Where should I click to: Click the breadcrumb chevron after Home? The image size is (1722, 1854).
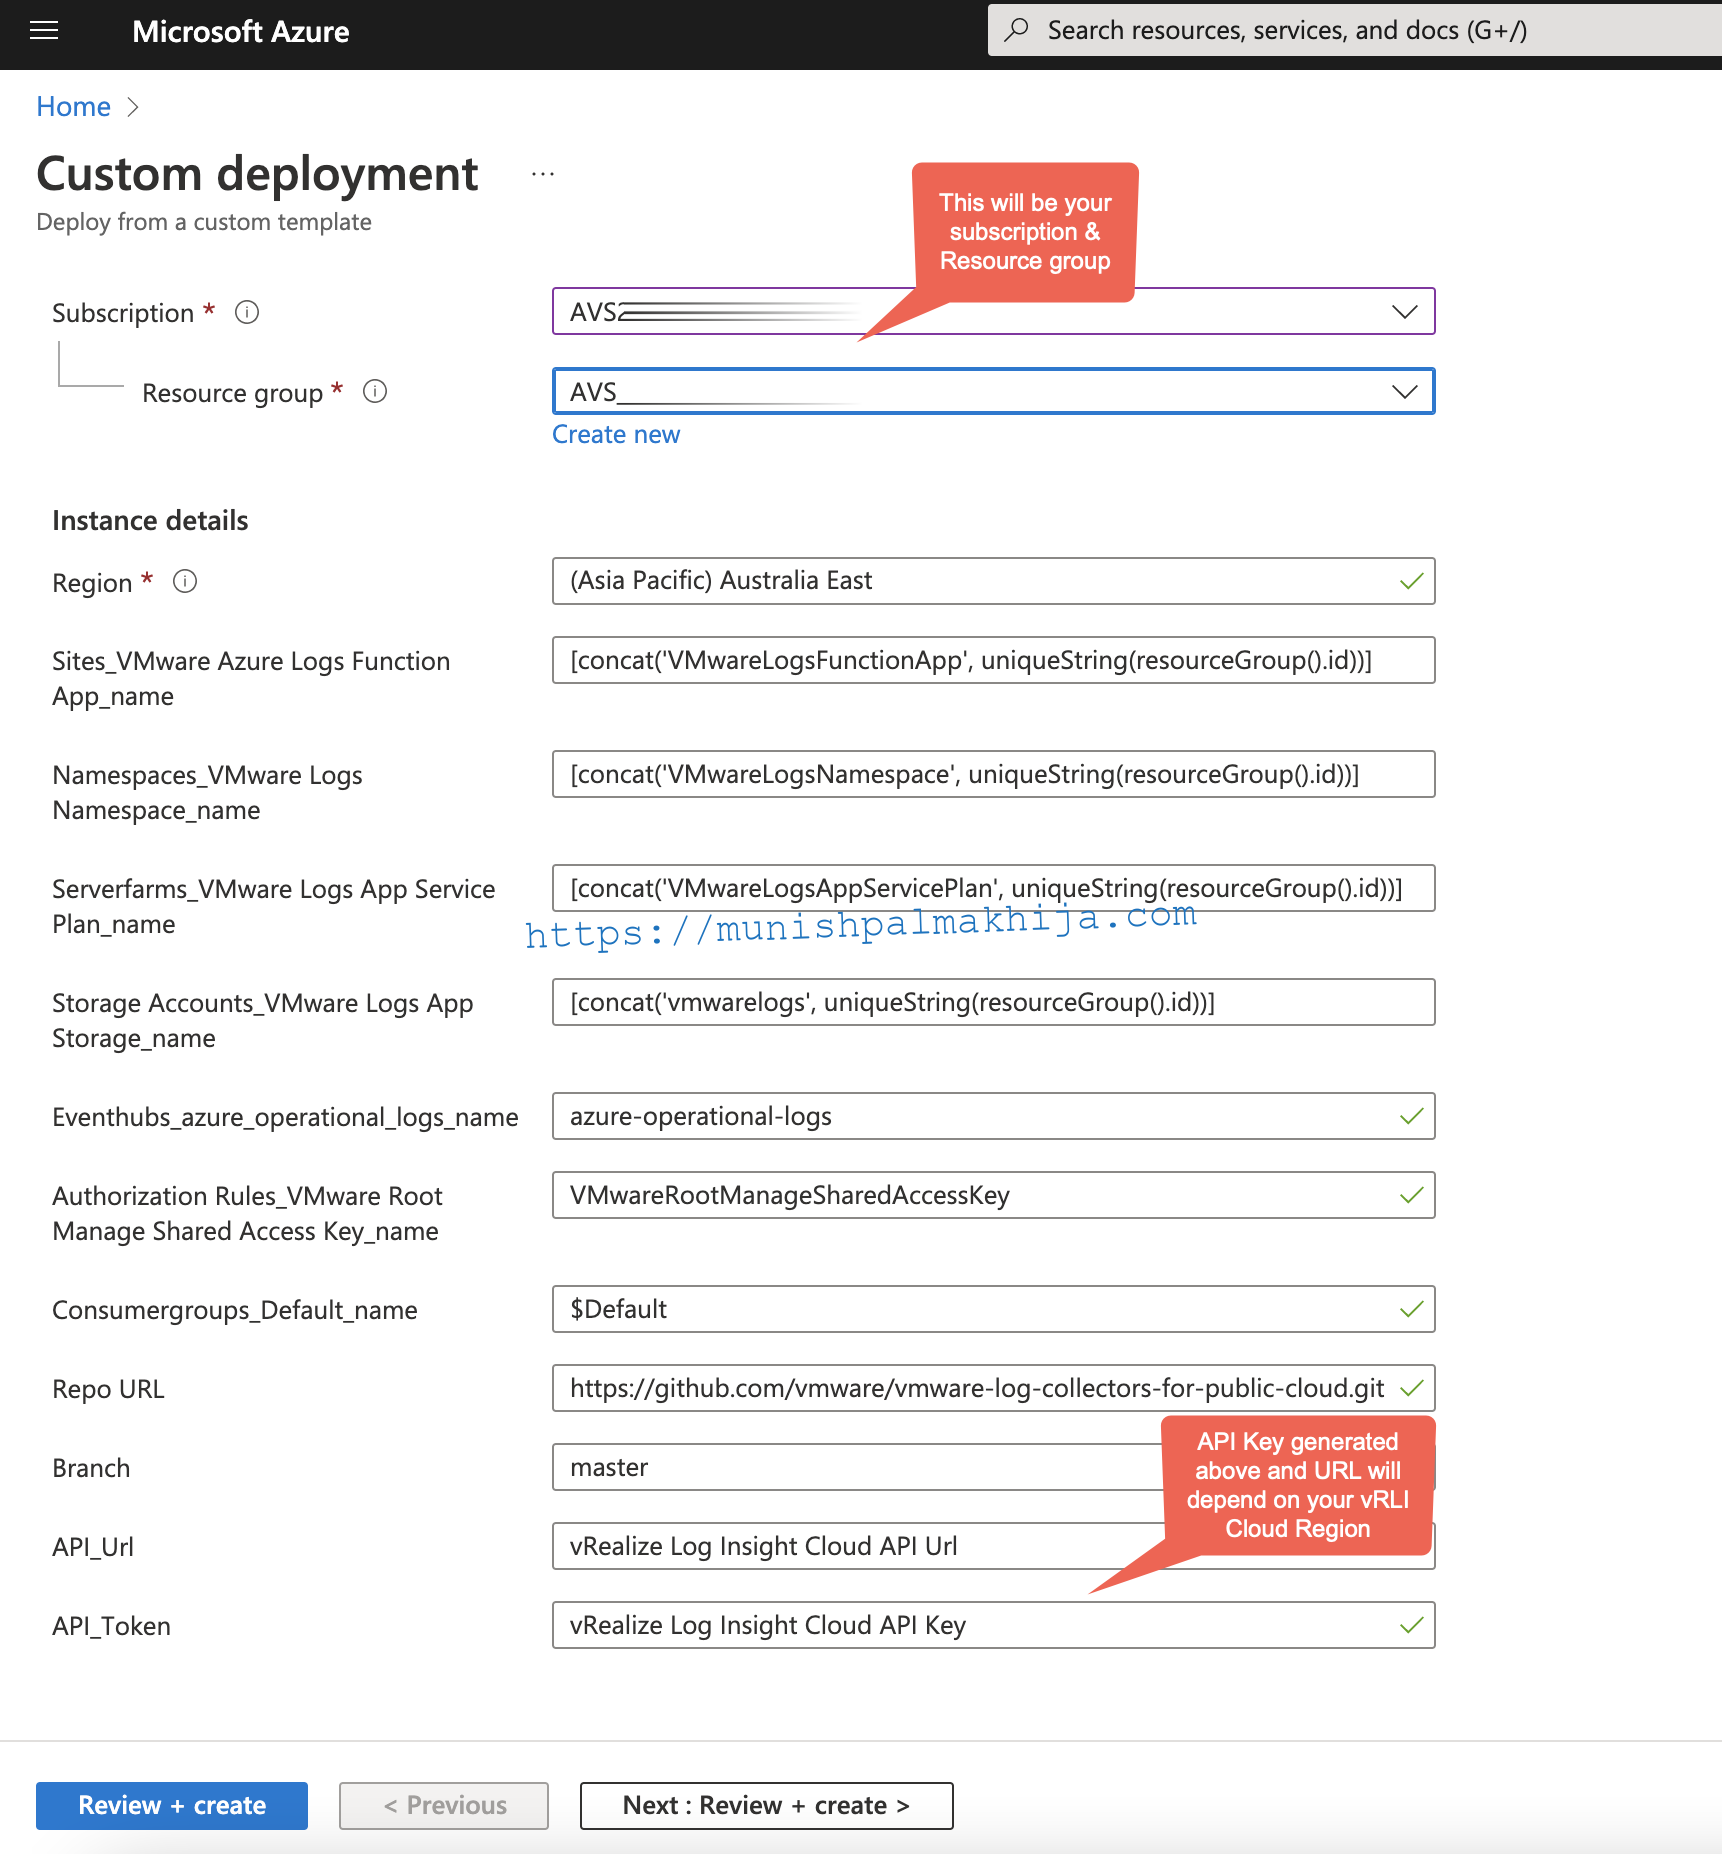pos(133,107)
